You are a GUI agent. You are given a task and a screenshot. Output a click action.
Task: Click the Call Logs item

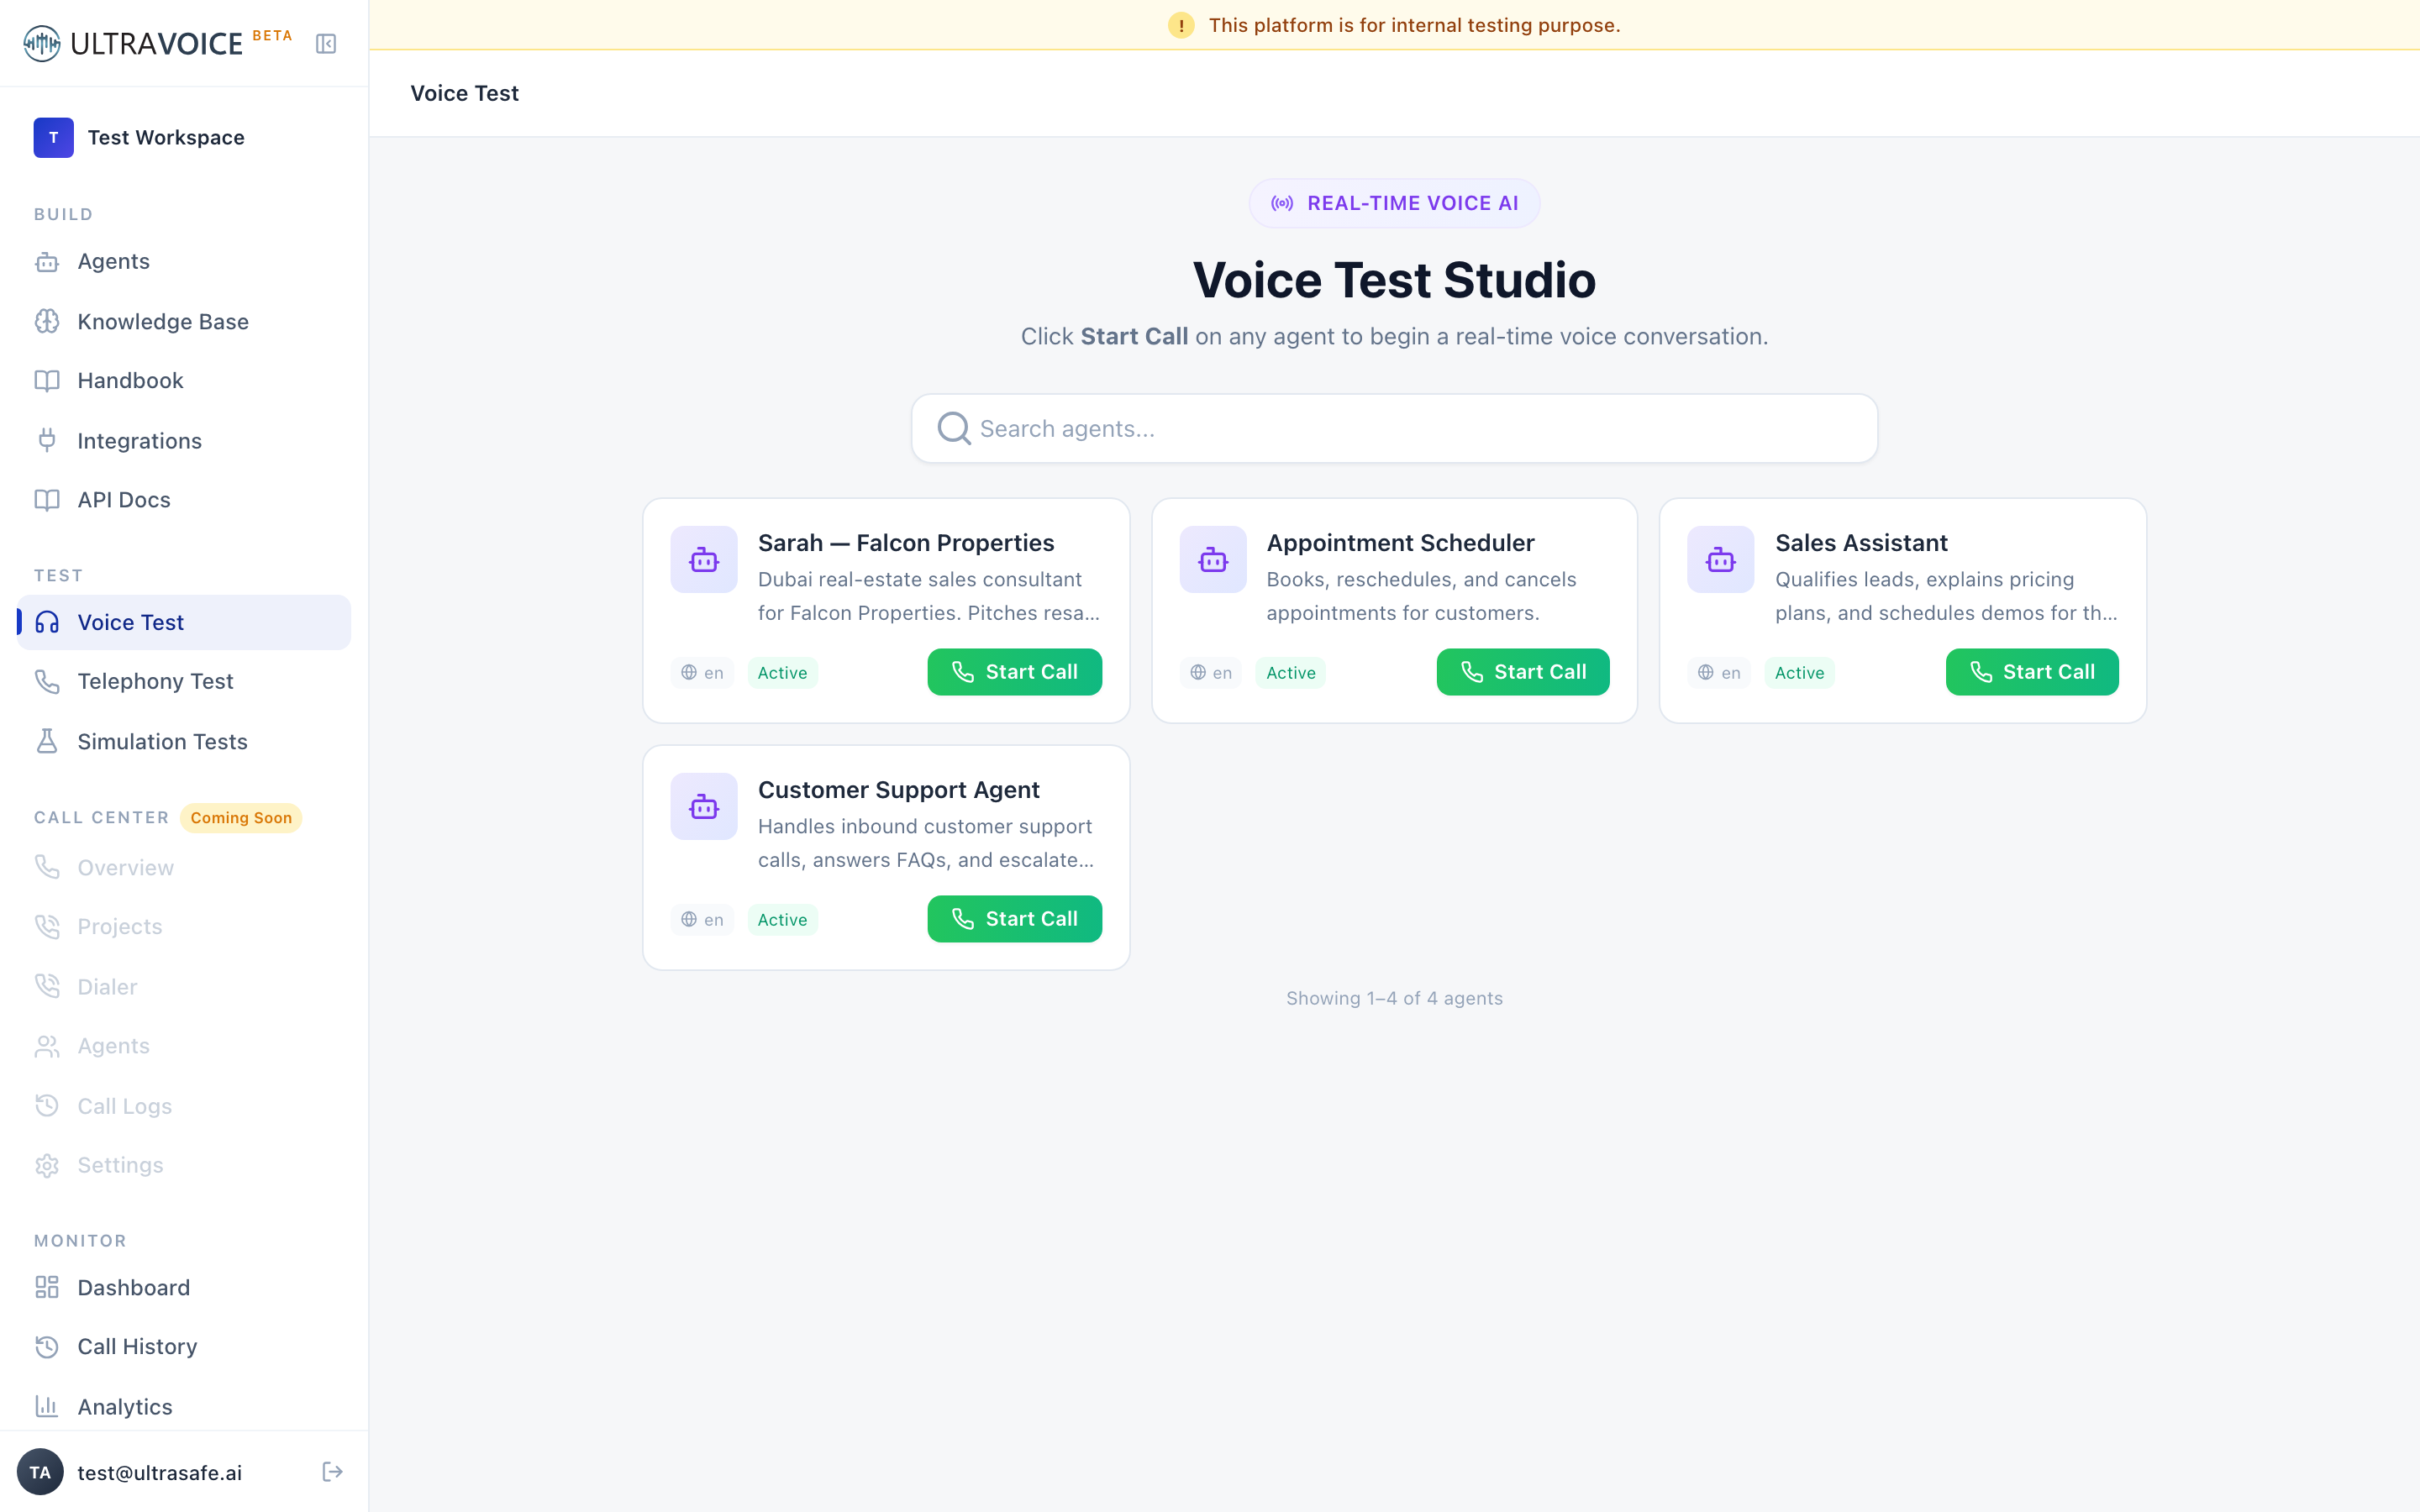click(184, 1106)
